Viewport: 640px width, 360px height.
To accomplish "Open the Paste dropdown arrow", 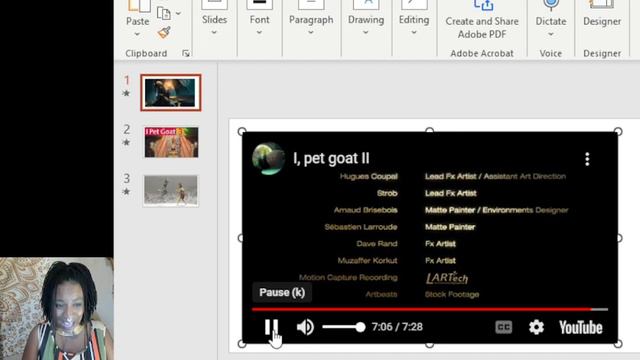I will pyautogui.click(x=137, y=34).
